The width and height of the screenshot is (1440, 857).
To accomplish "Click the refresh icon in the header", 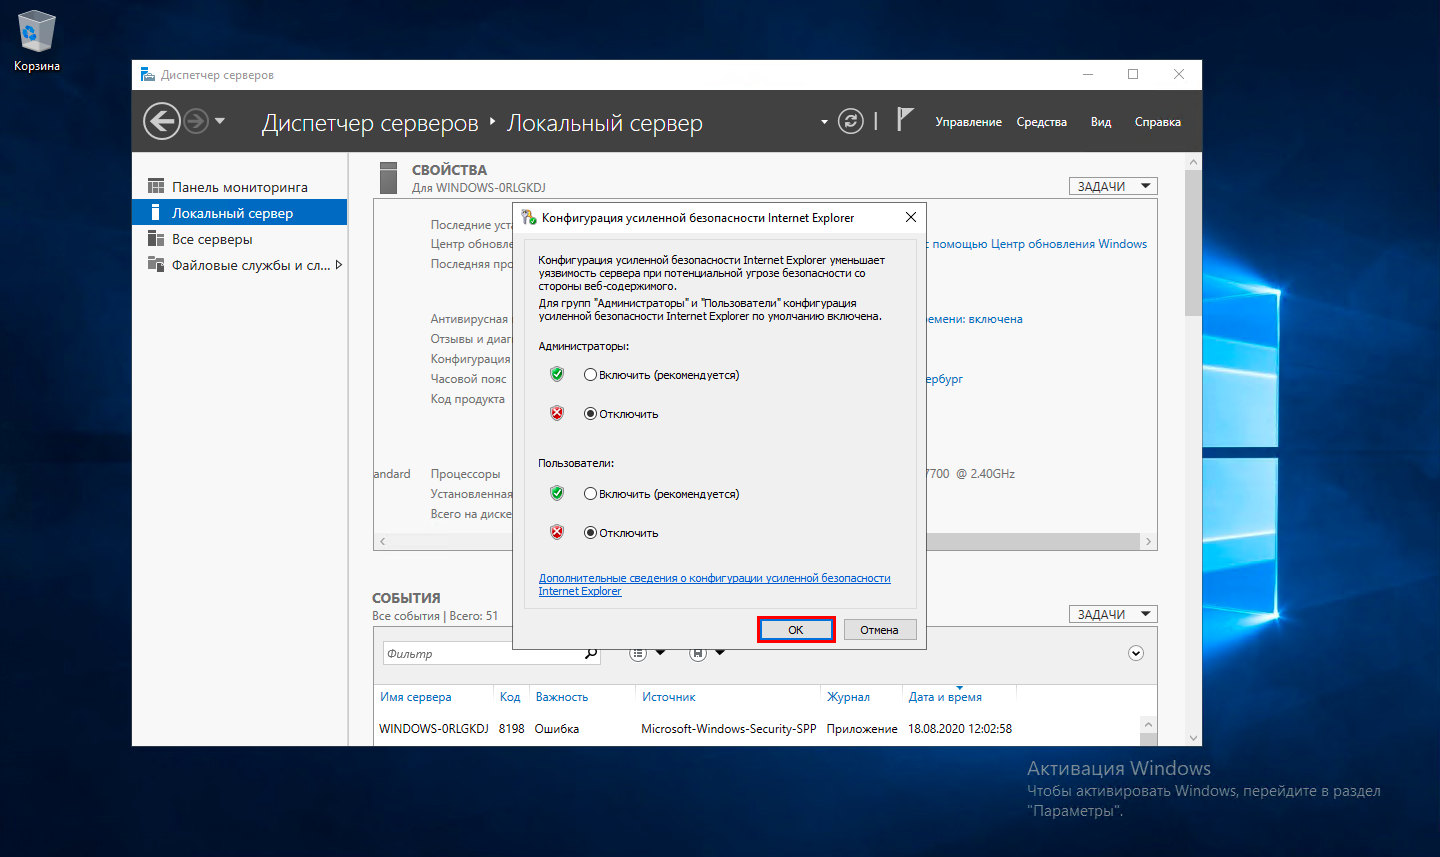I will [x=851, y=121].
